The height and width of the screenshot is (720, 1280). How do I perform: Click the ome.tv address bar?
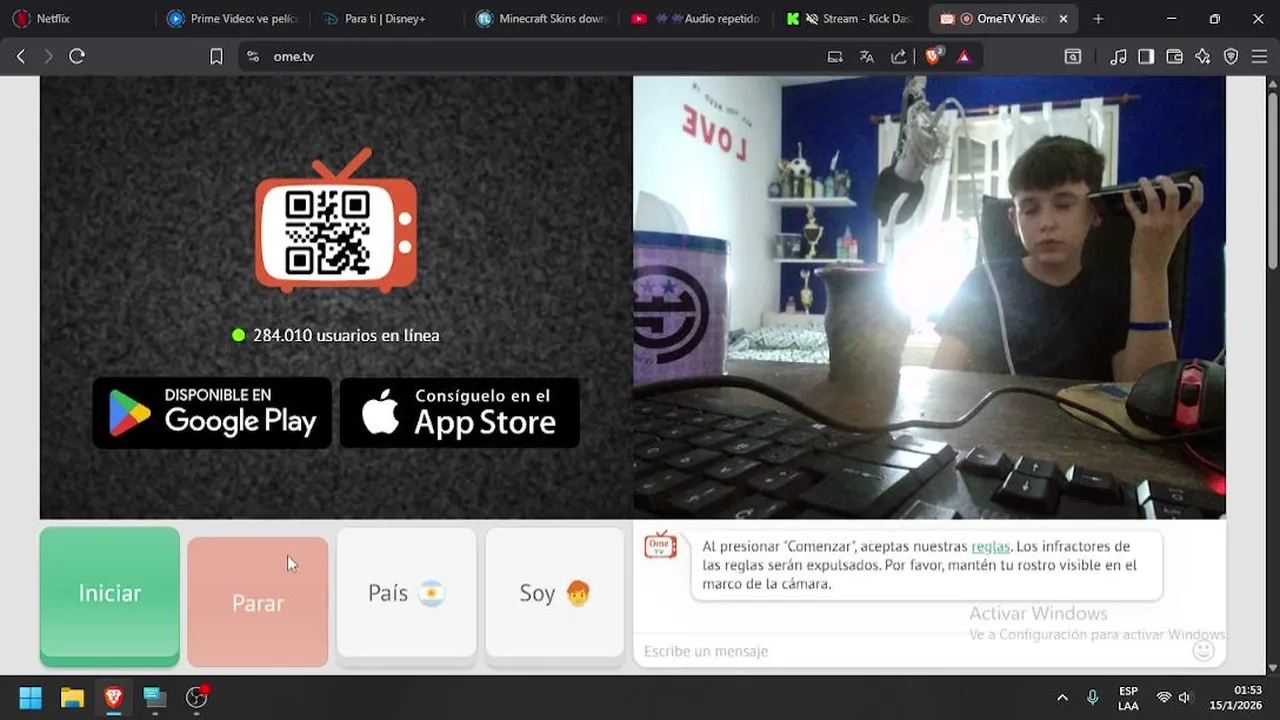tap(540, 57)
